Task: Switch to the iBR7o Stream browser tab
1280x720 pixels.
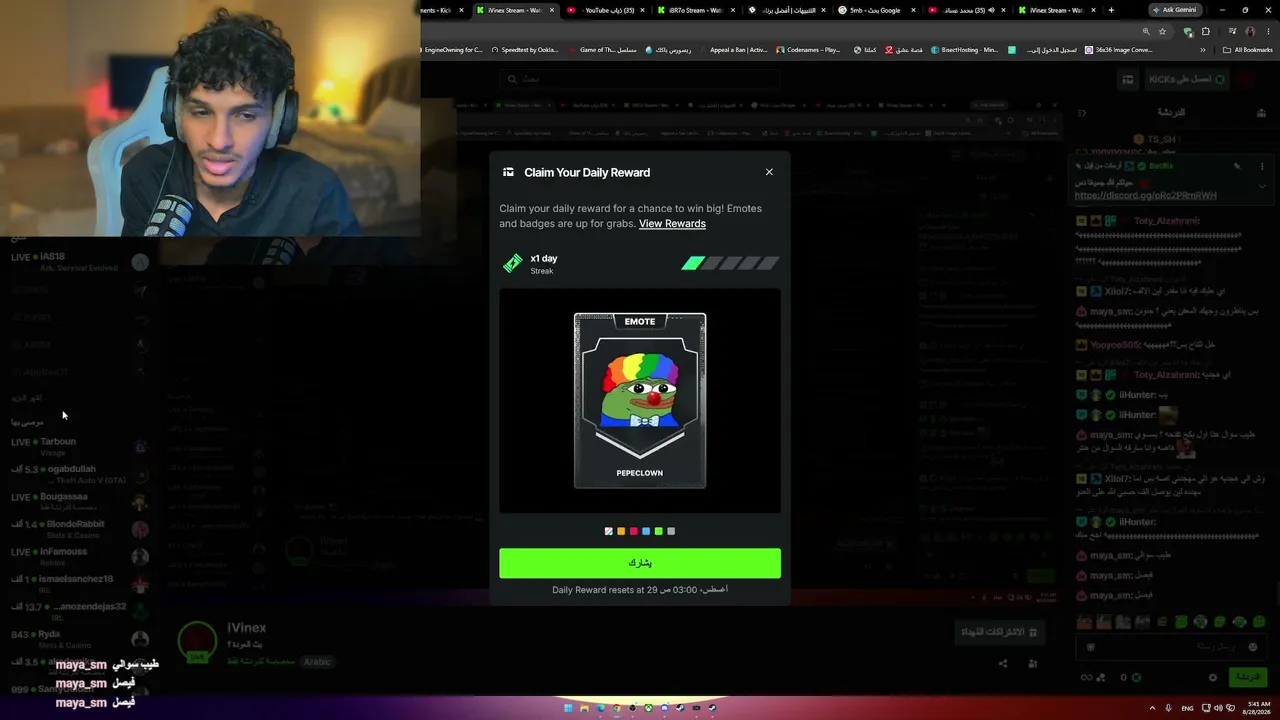Action: pyautogui.click(x=695, y=10)
